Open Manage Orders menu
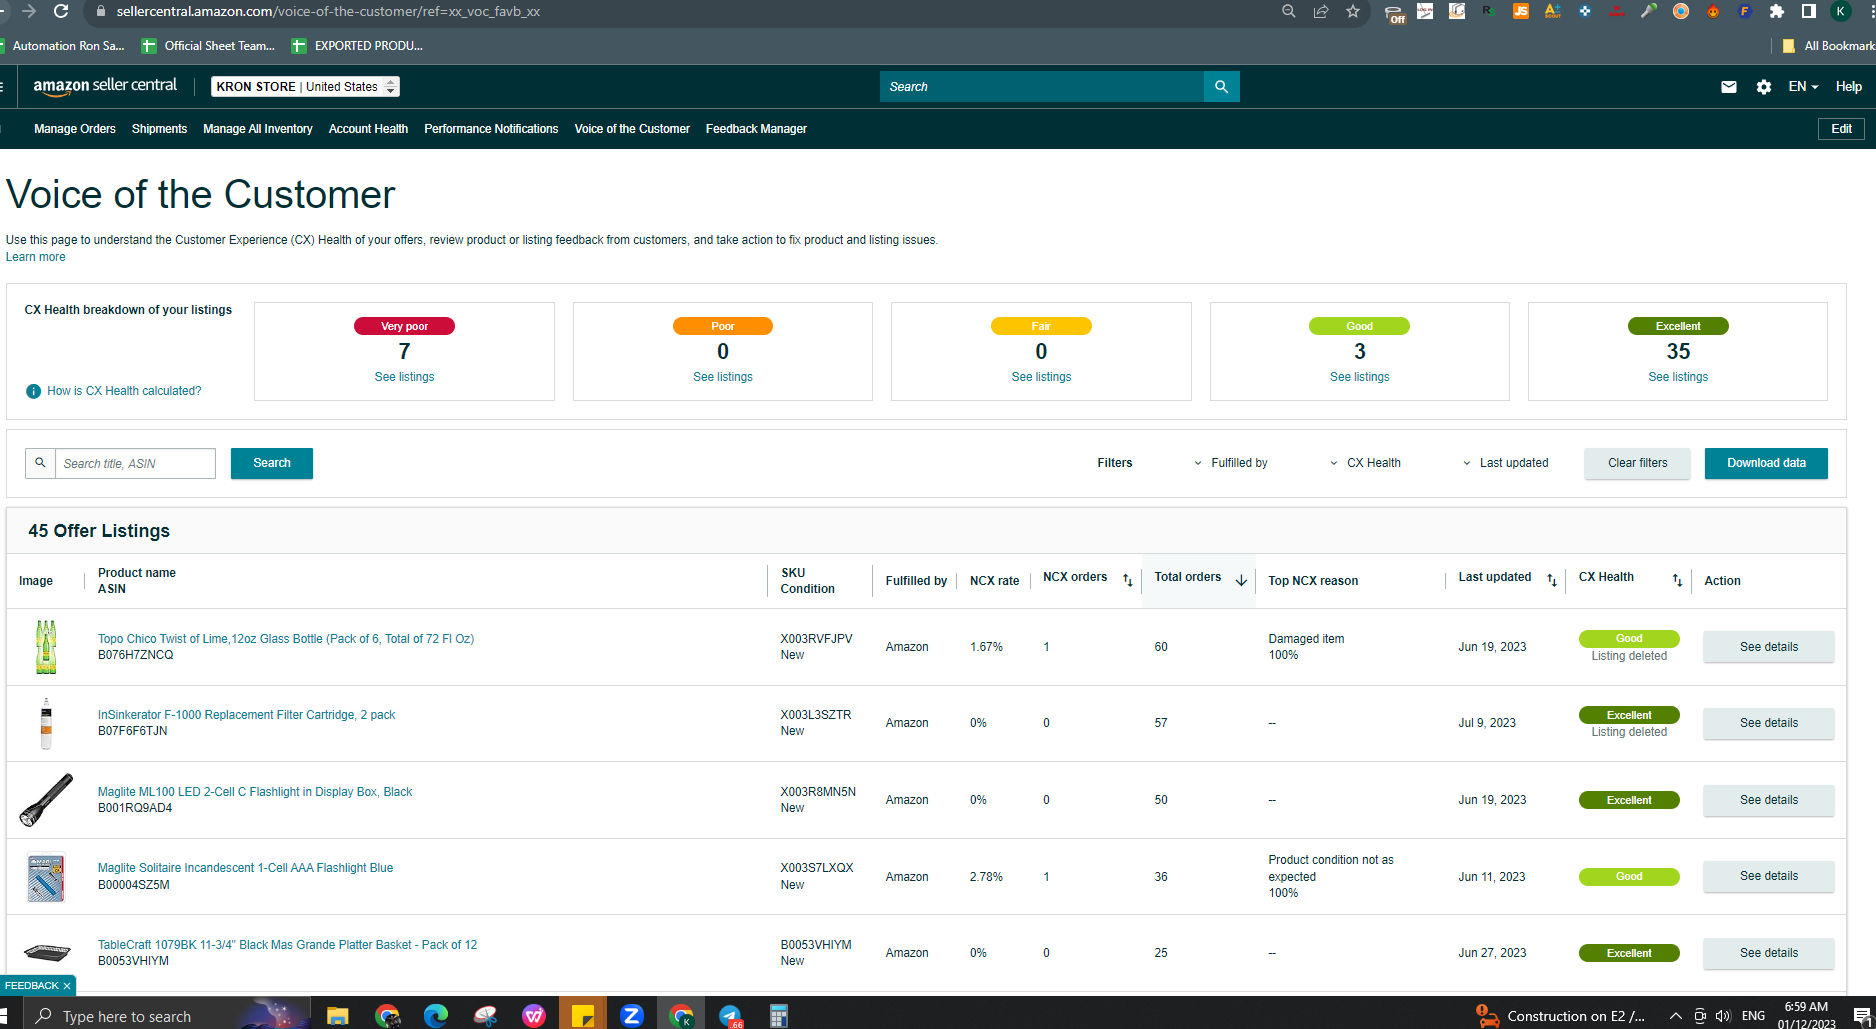This screenshot has height=1029, width=1876. [x=75, y=129]
